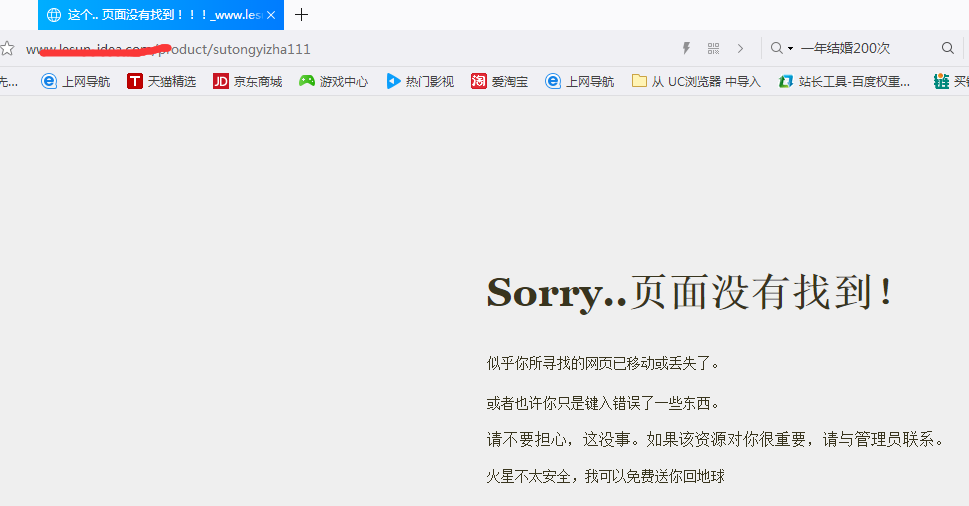Click the magnifier search button at right

(x=947, y=48)
